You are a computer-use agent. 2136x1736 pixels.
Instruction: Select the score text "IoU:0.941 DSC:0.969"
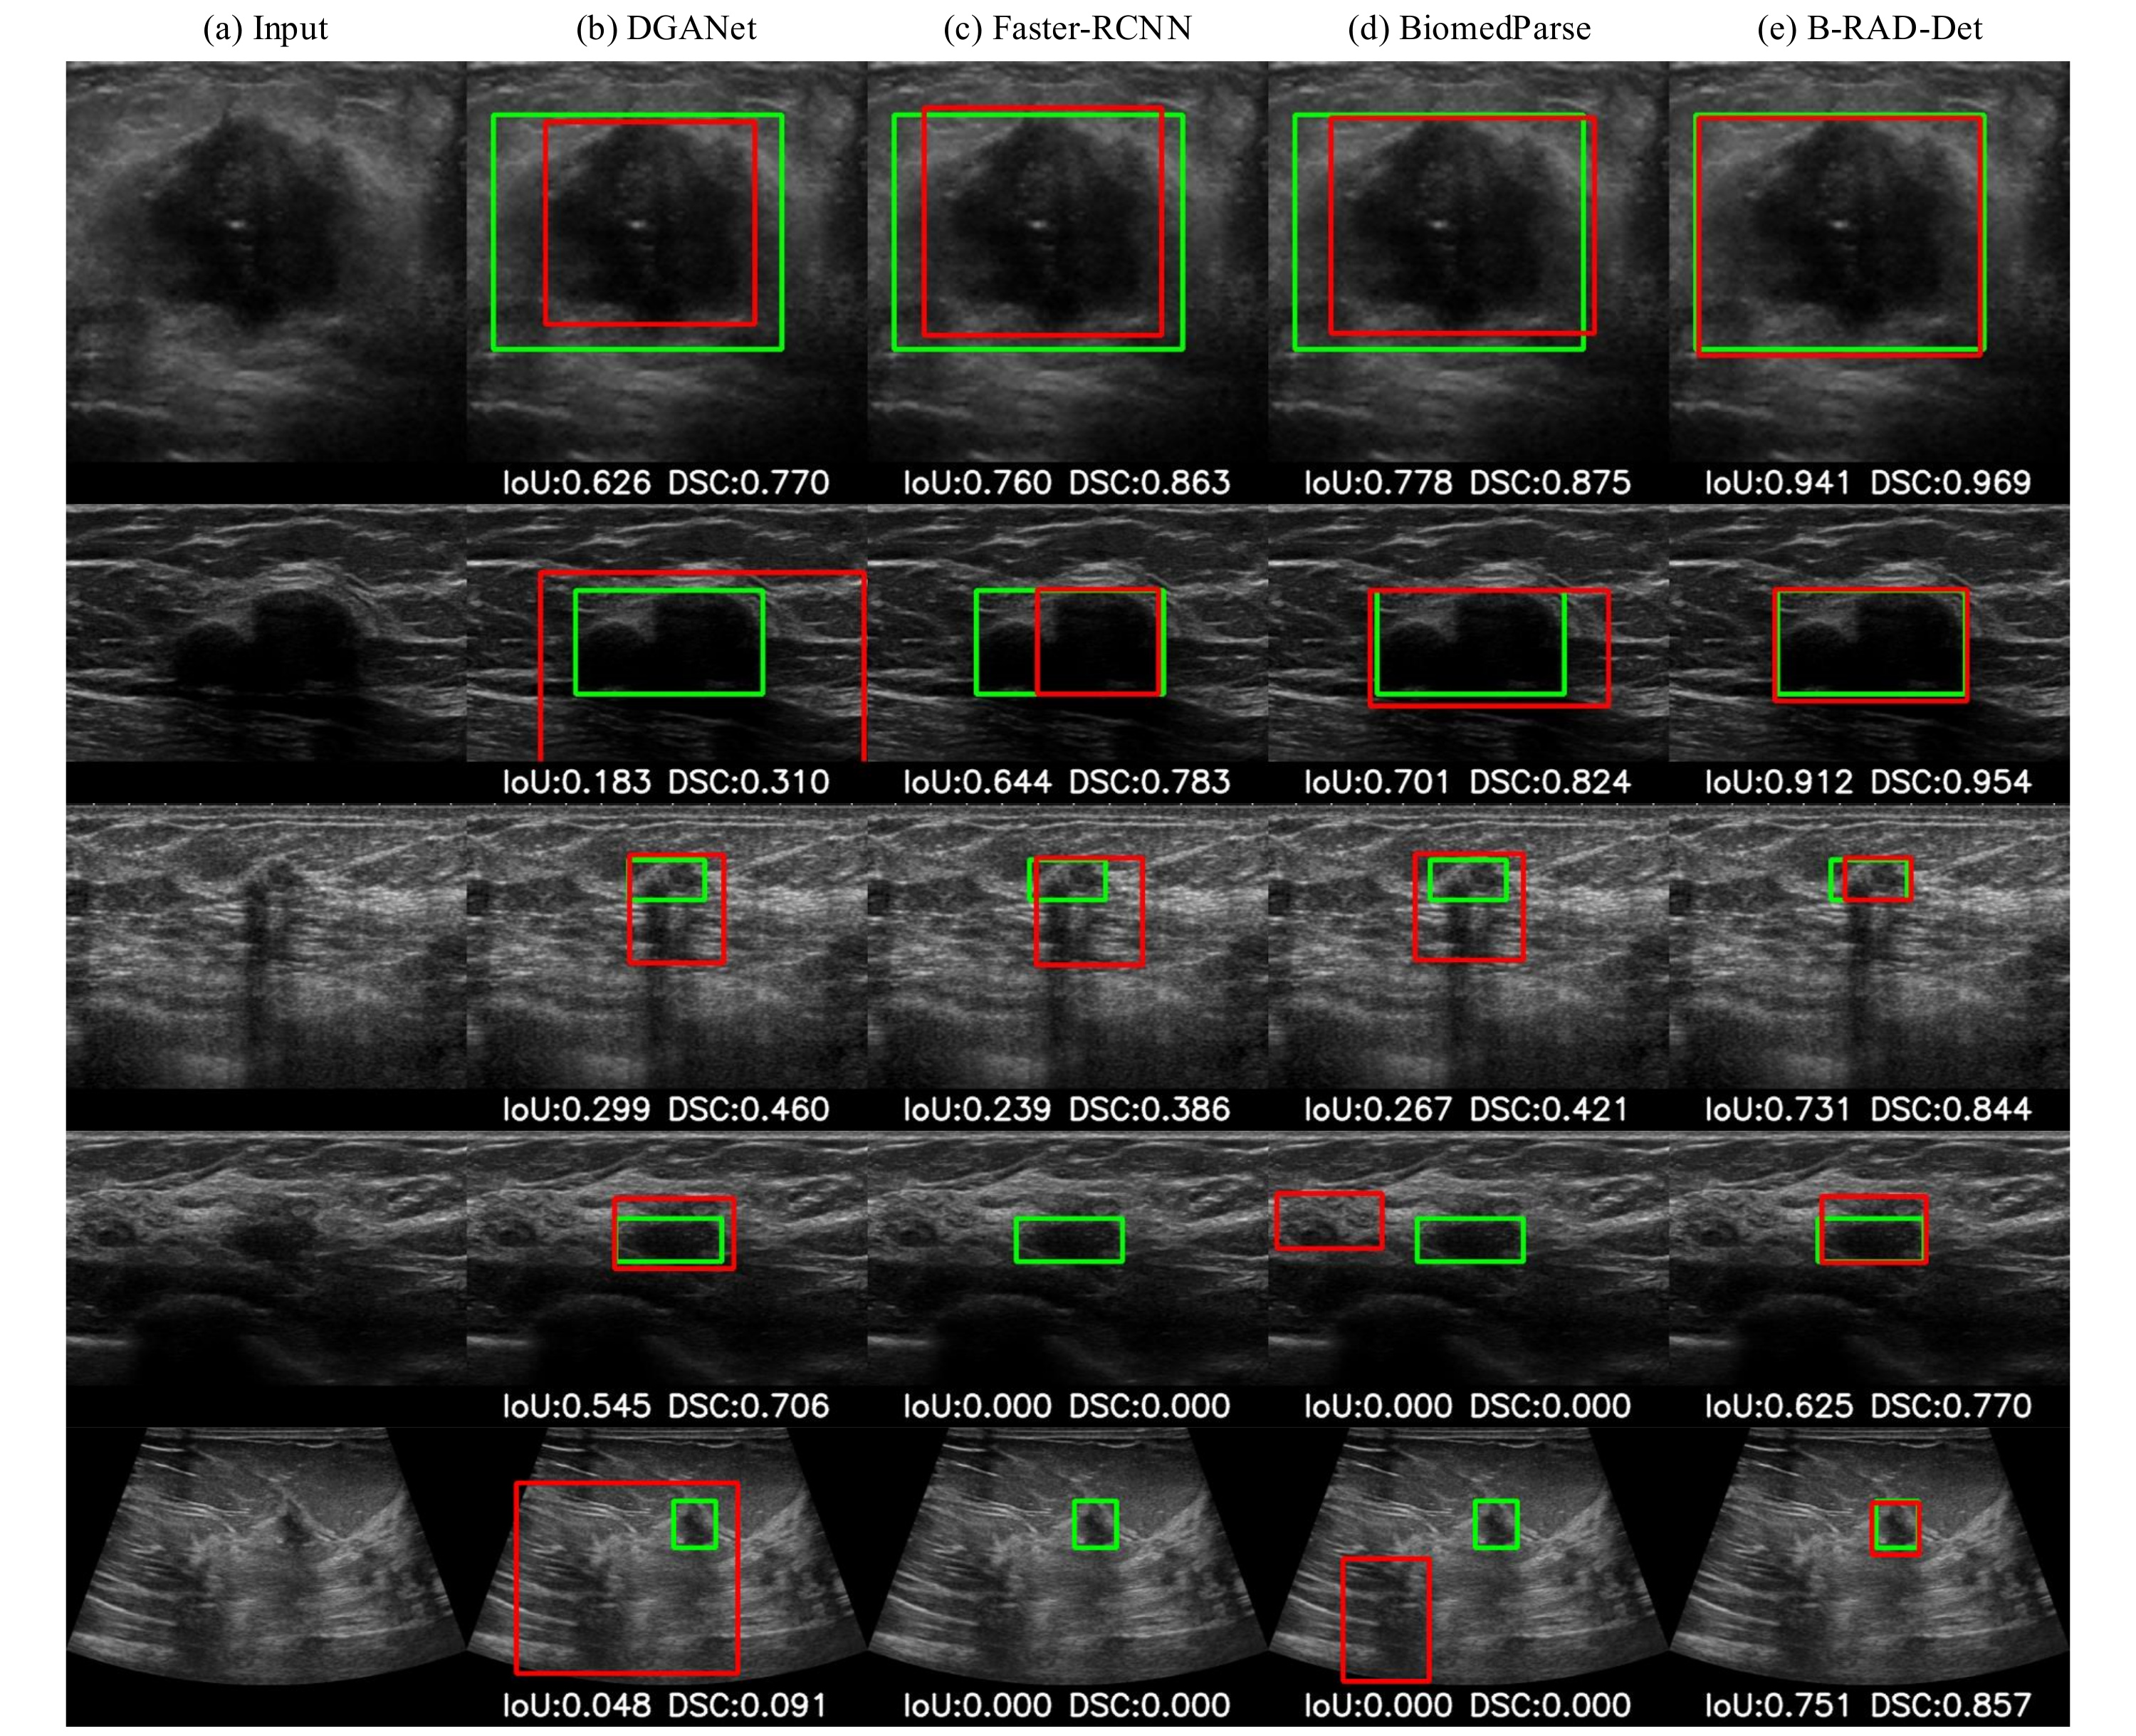pyautogui.click(x=1868, y=483)
